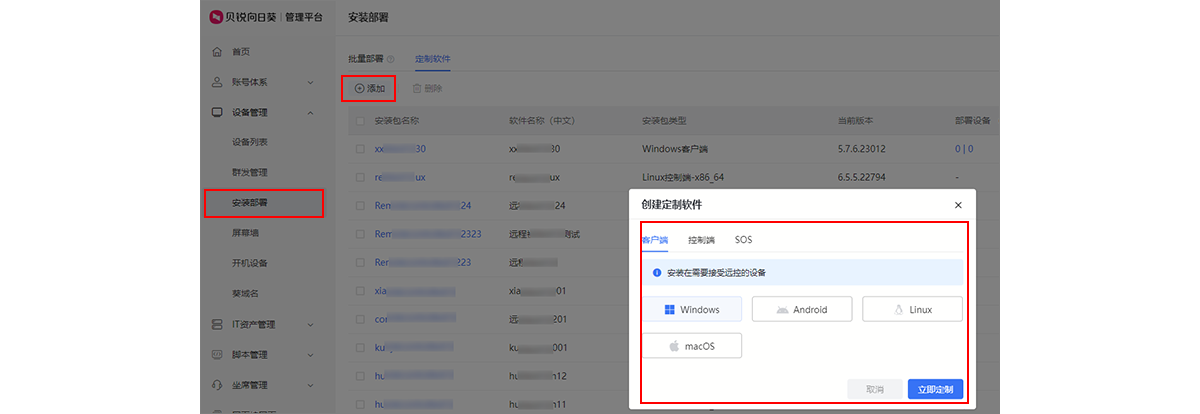Expand the 账号体系 chevron
Screen dimensions: 1200x414
point(310,82)
